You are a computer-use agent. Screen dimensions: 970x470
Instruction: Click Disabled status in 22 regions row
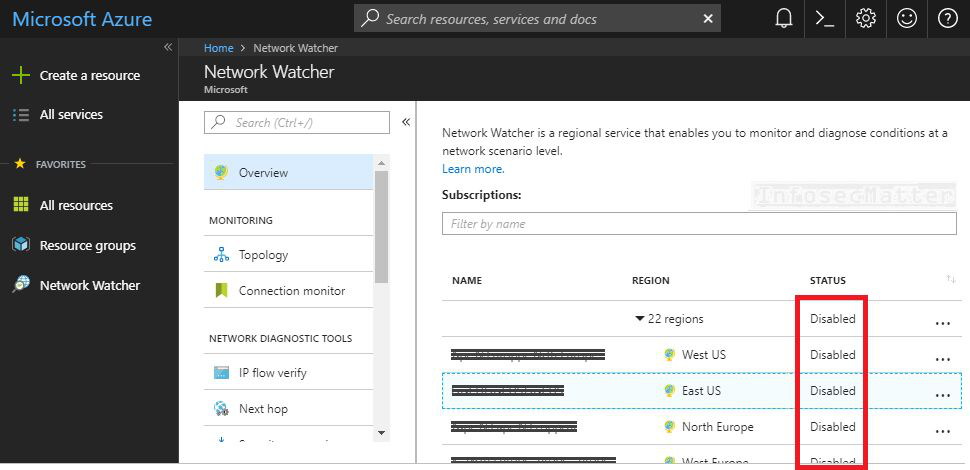[833, 319]
